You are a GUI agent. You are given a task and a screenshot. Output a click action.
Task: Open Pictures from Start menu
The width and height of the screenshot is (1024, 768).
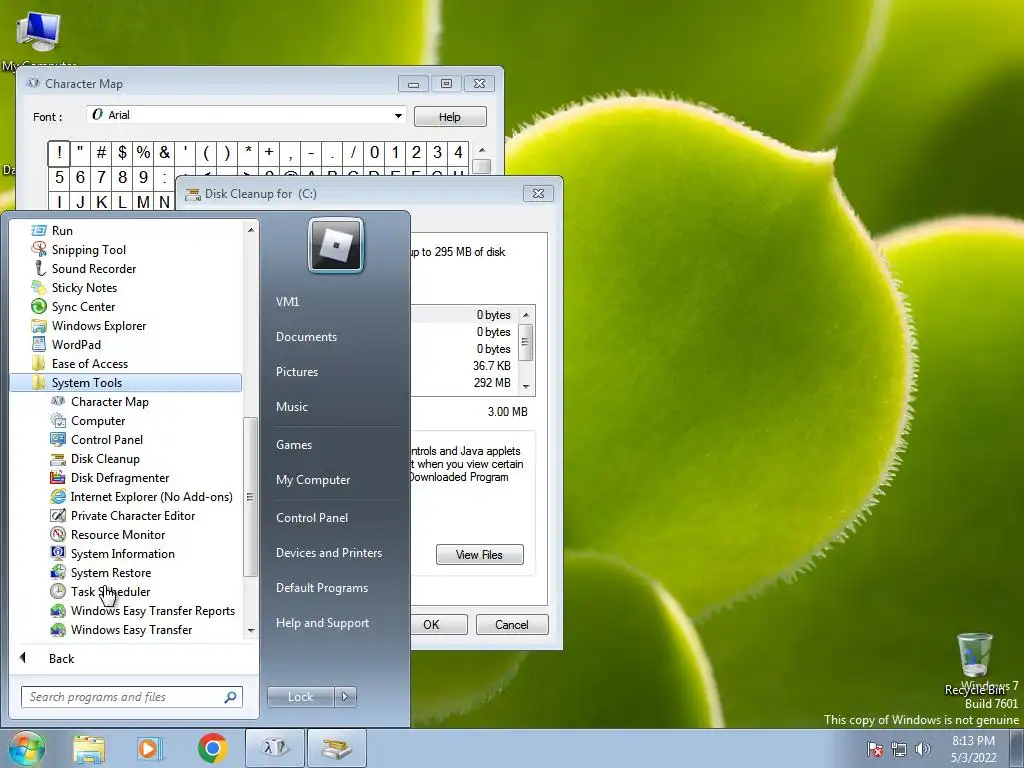pos(297,372)
